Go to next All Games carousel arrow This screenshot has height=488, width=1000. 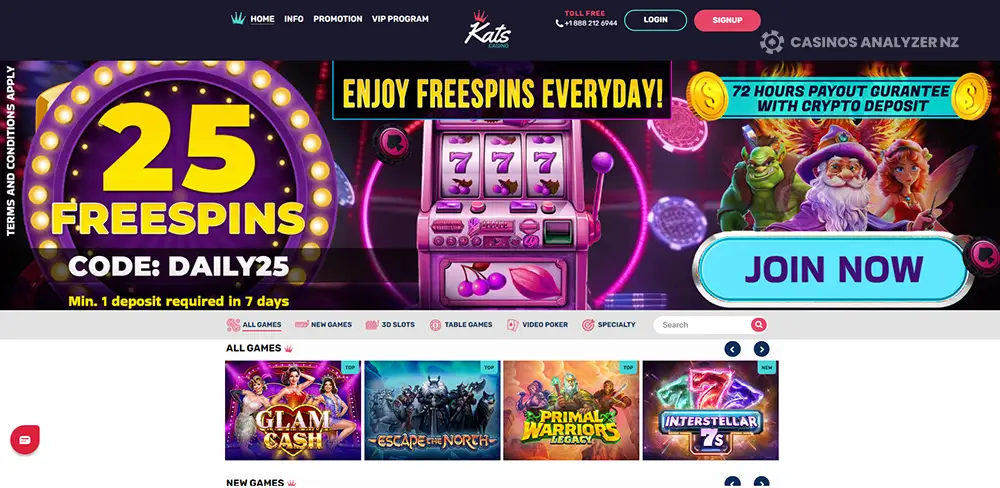coord(761,349)
